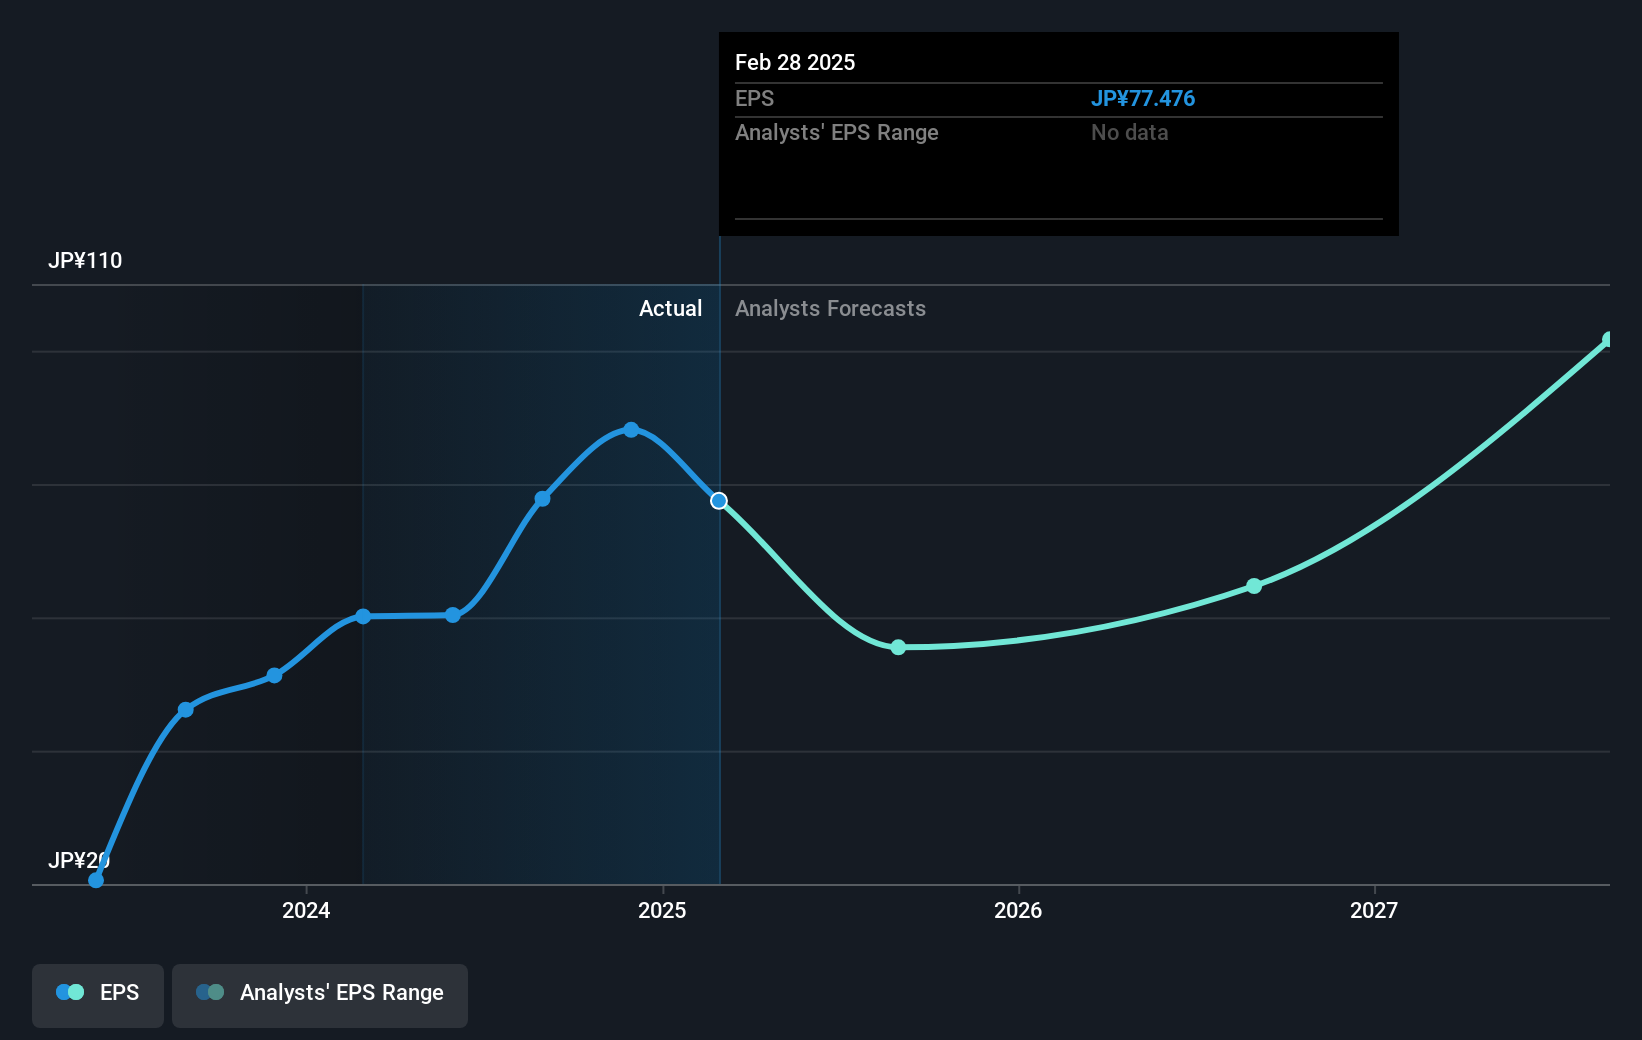Screen dimensions: 1642x1040
Task: Click the EPS point just before 2024
Action: tap(275, 676)
